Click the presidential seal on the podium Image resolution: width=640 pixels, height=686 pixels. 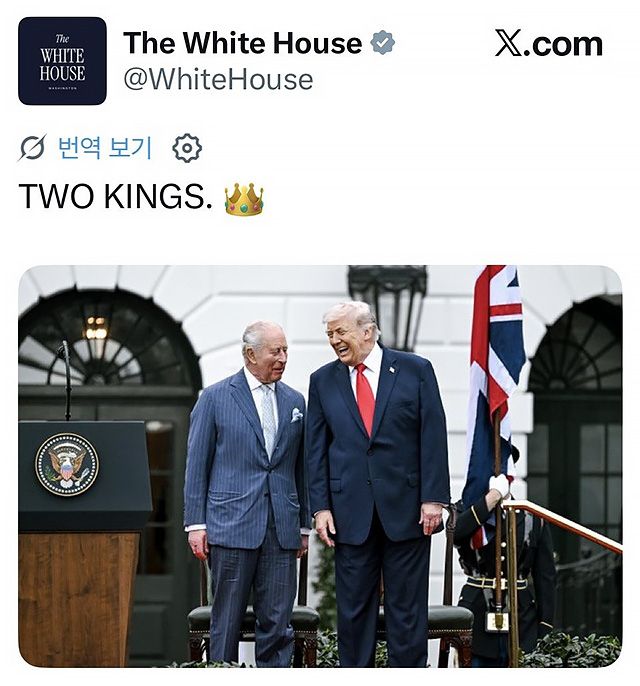coord(67,465)
